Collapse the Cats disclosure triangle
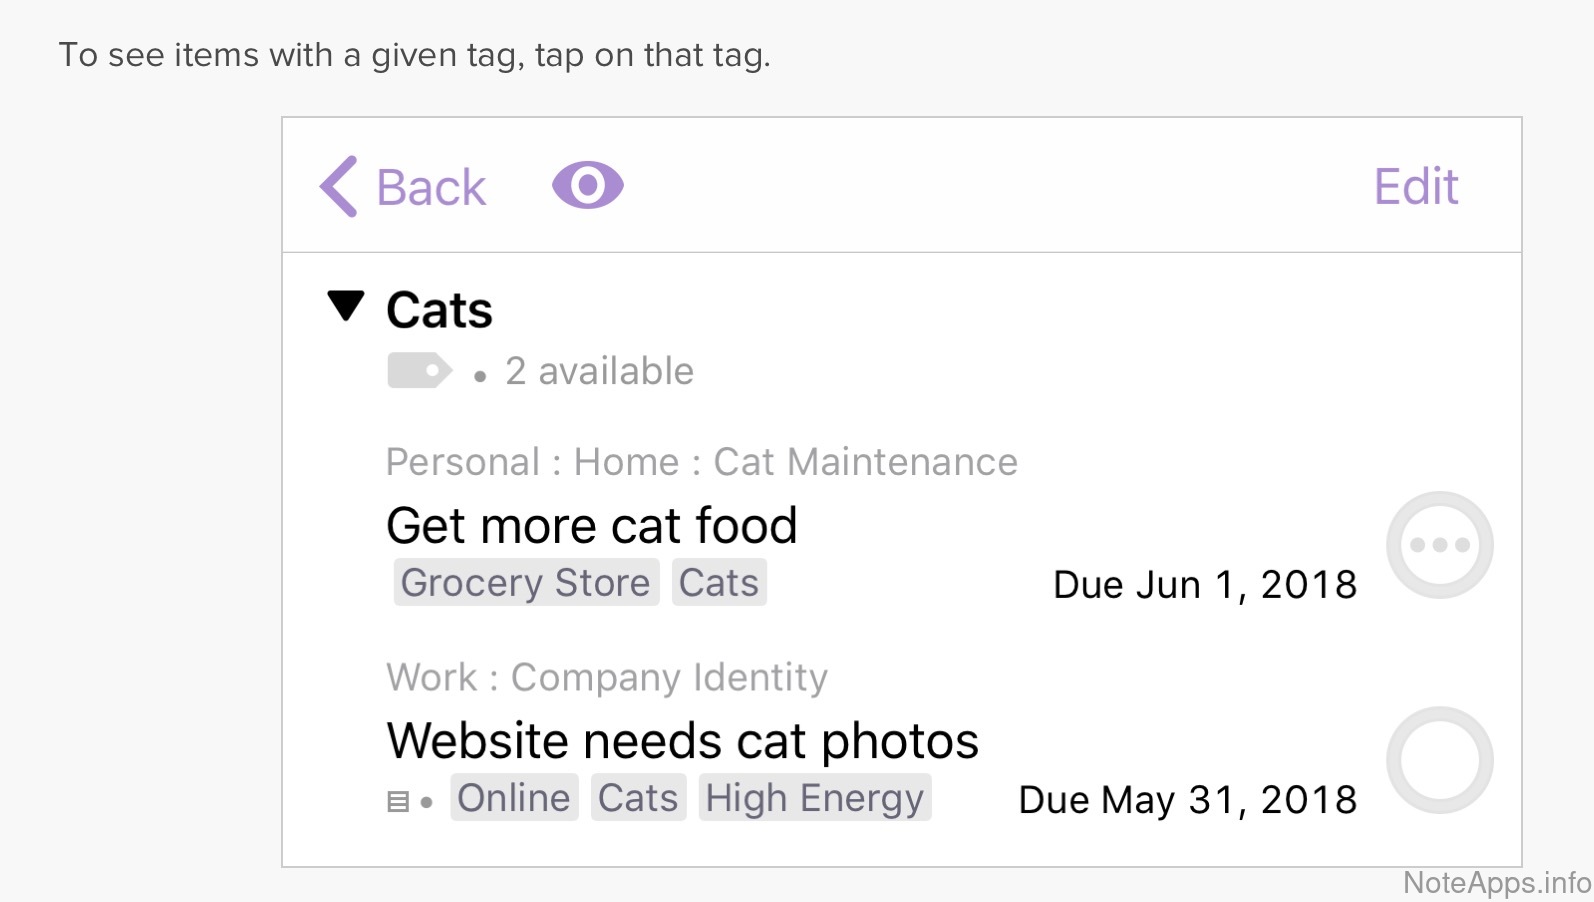The image size is (1594, 902). [x=346, y=306]
